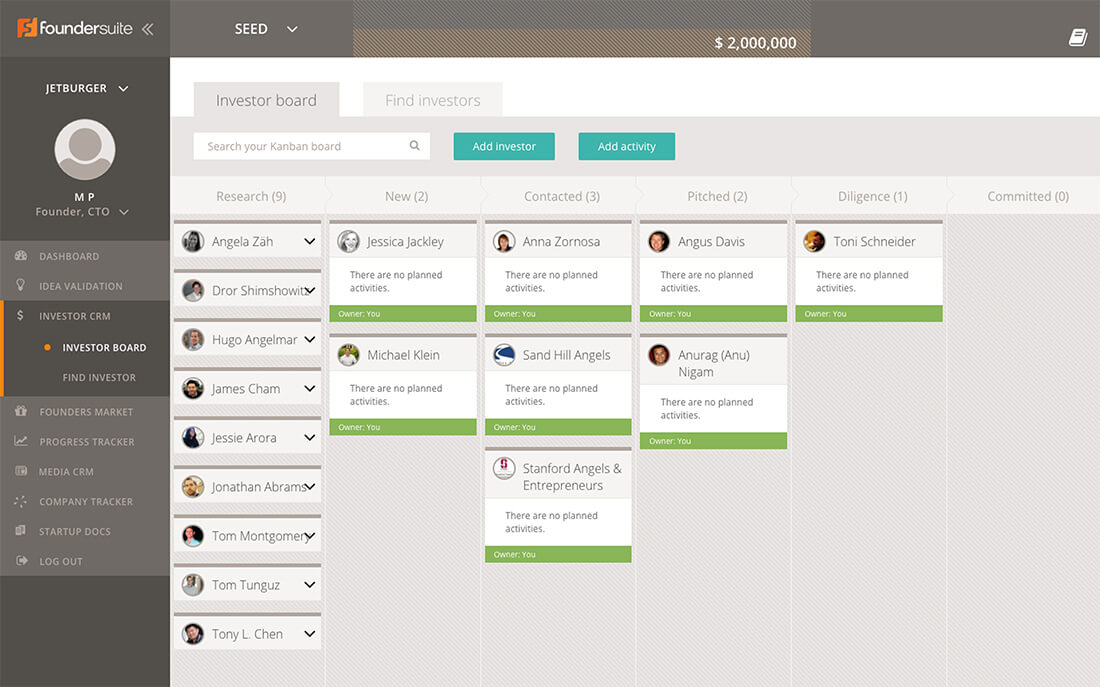This screenshot has height=687, width=1100.
Task: Click the Owner: You bar on Toni Schneider's card
Action: pos(868,313)
